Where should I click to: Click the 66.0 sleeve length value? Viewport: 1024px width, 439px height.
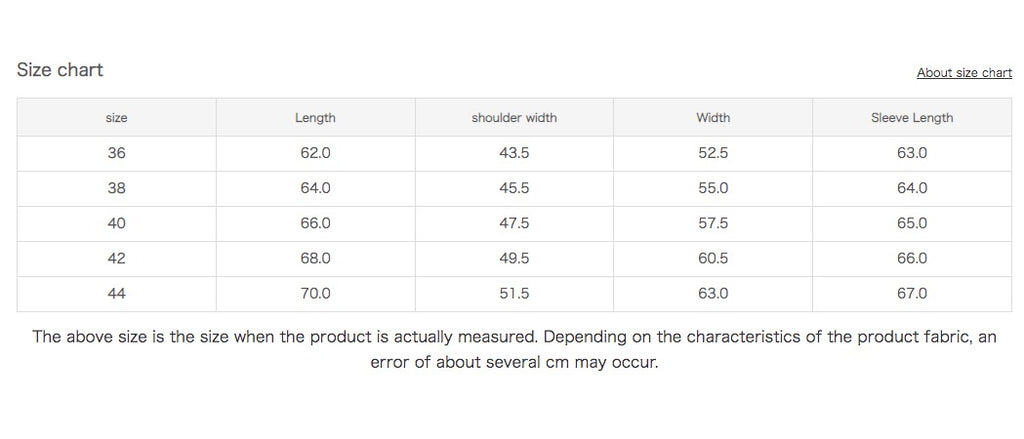coord(912,258)
